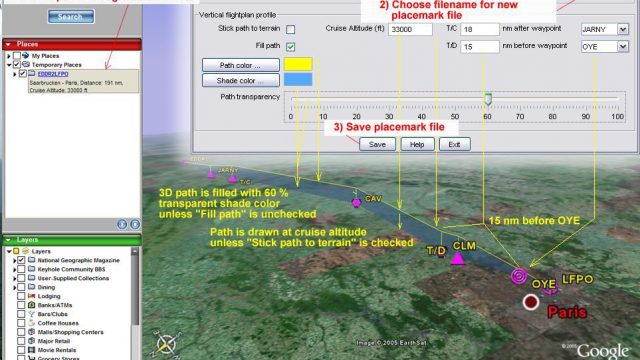This screenshot has height=360, width=640.
Task: Click the left blue round Places button
Action: [x=122, y=224]
